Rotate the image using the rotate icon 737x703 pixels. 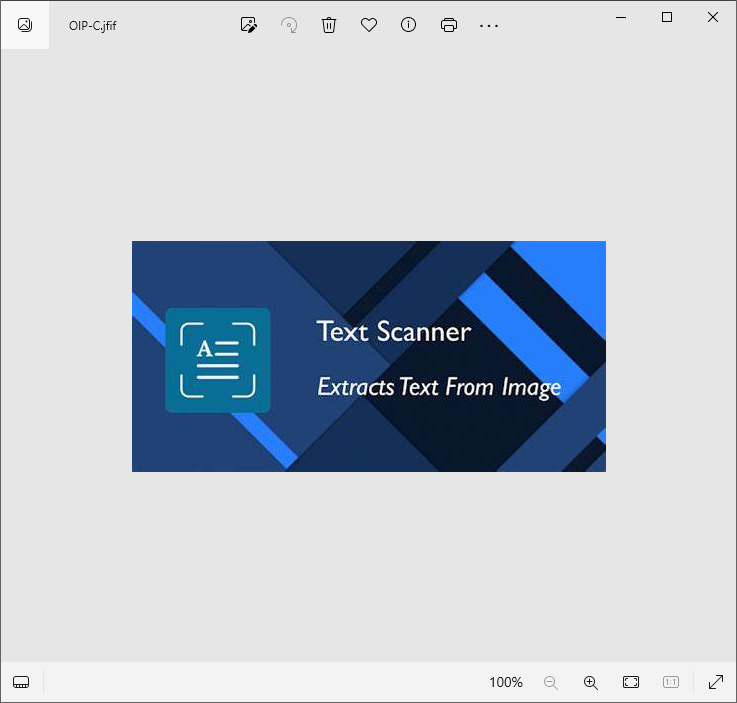[x=289, y=25]
